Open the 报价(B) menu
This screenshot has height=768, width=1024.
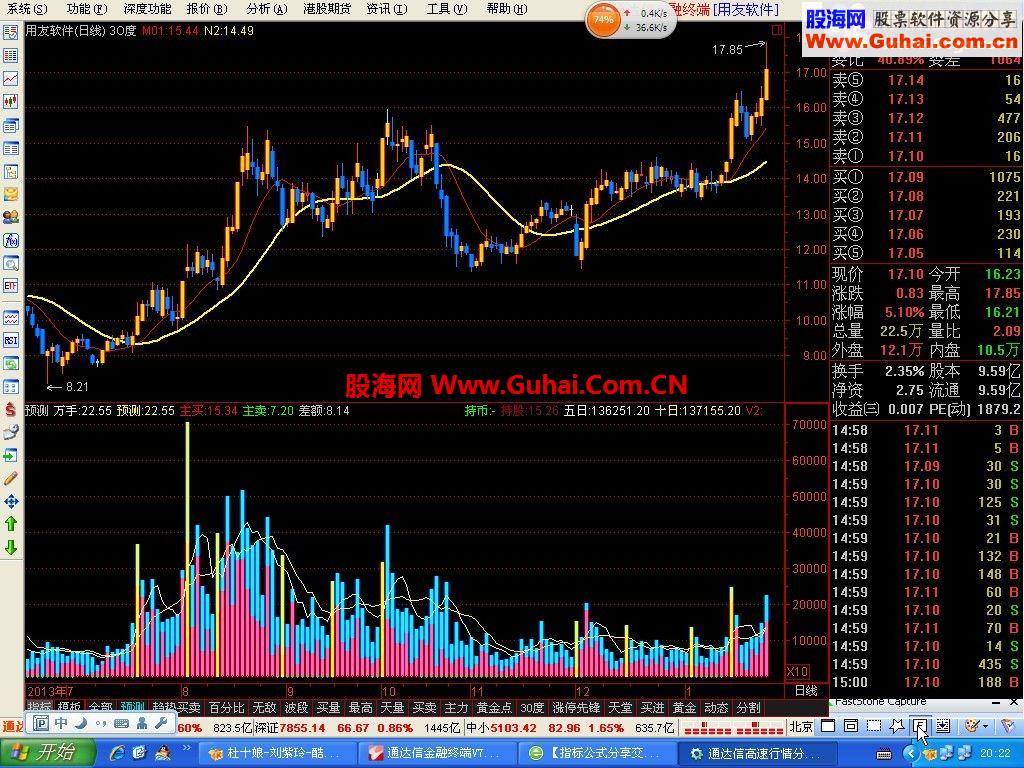point(207,8)
